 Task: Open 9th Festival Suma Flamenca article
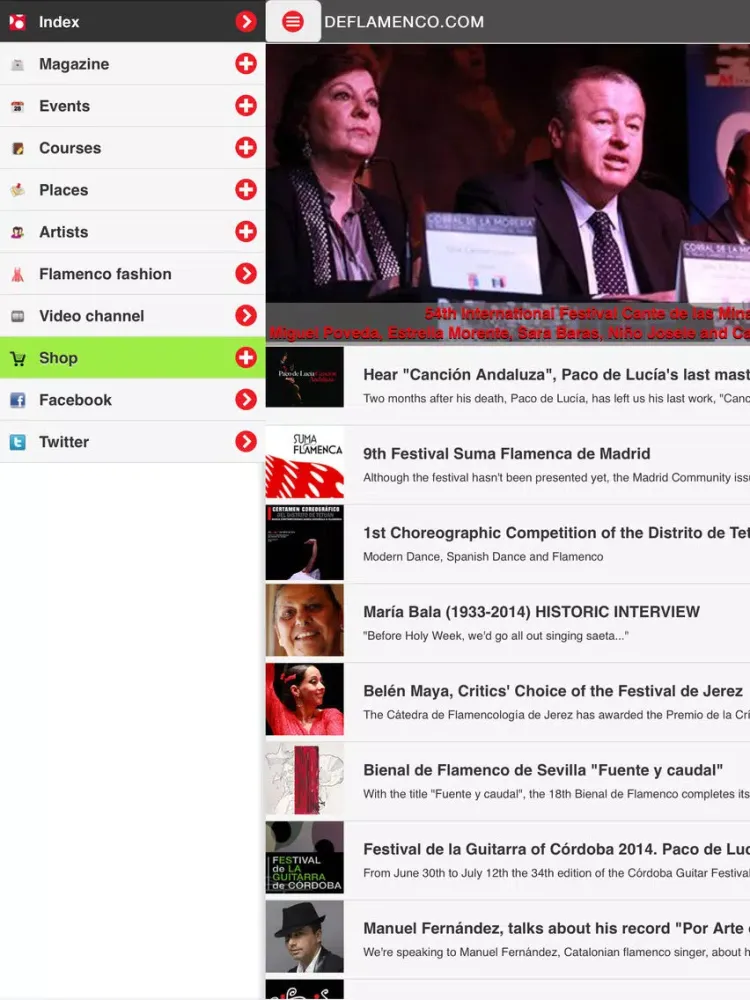(508, 464)
